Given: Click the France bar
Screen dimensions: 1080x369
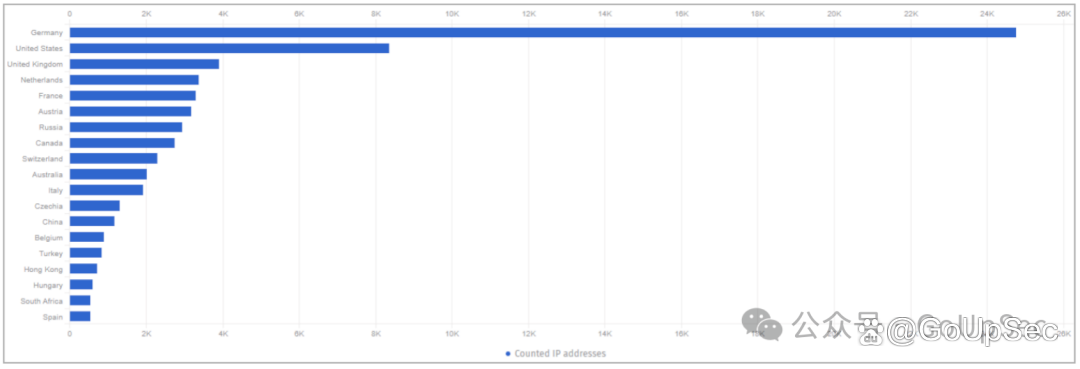Looking at the screenshot, I should pyautogui.click(x=132, y=96).
